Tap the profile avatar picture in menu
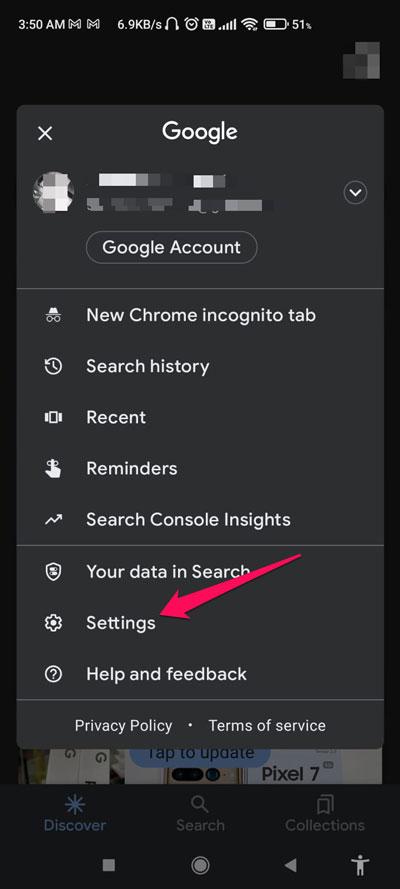The width and height of the screenshot is (400, 889). (x=53, y=192)
